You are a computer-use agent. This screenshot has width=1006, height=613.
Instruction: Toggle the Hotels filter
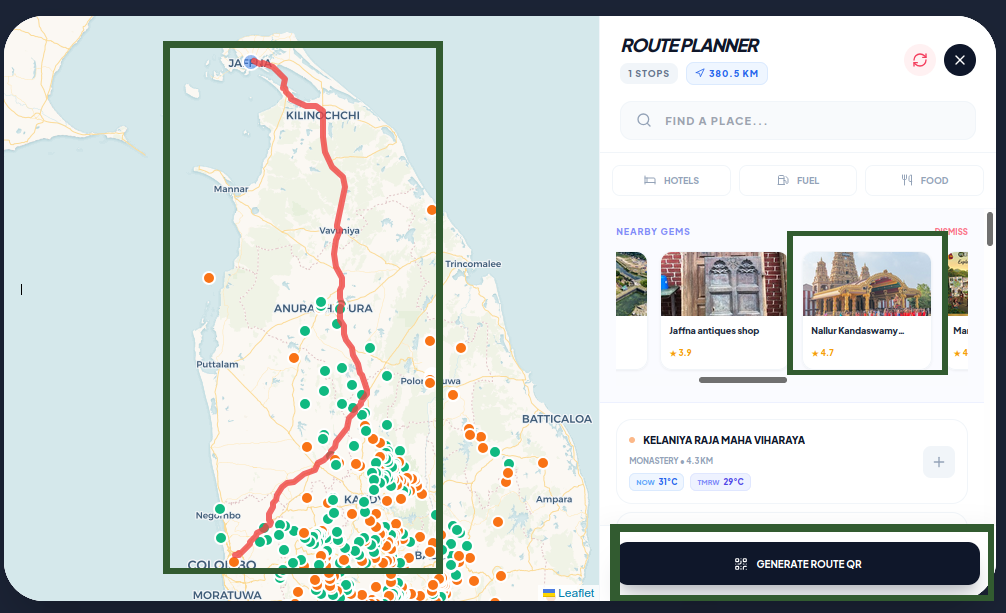[671, 180]
